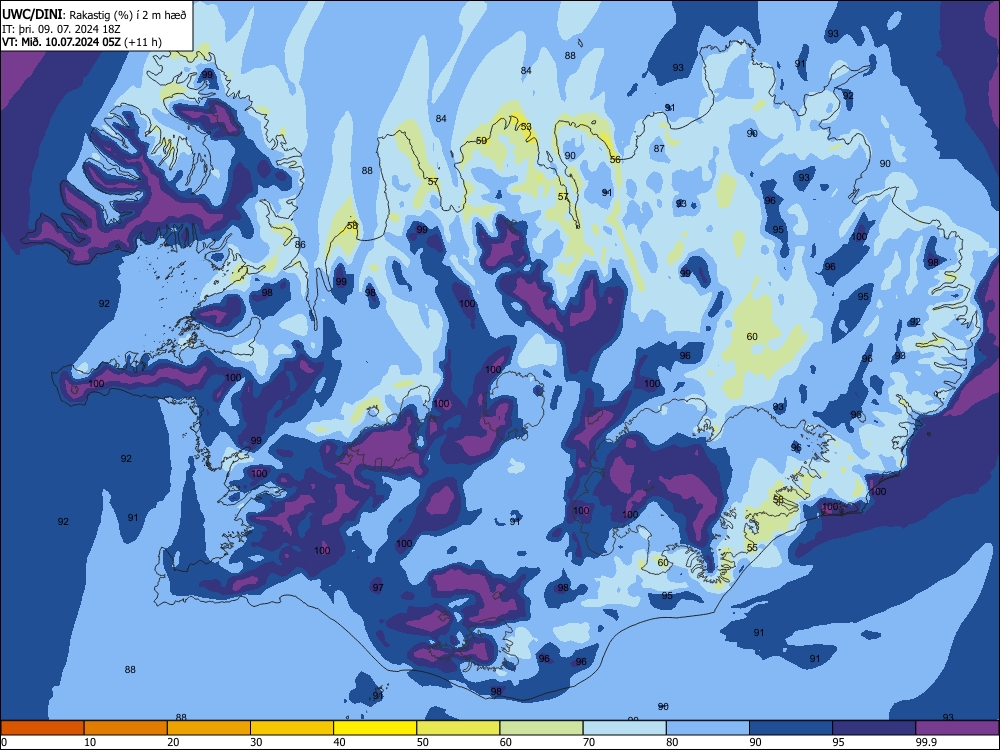Click the '10' legend tick label
This screenshot has width=1000, height=750.
coord(90,742)
